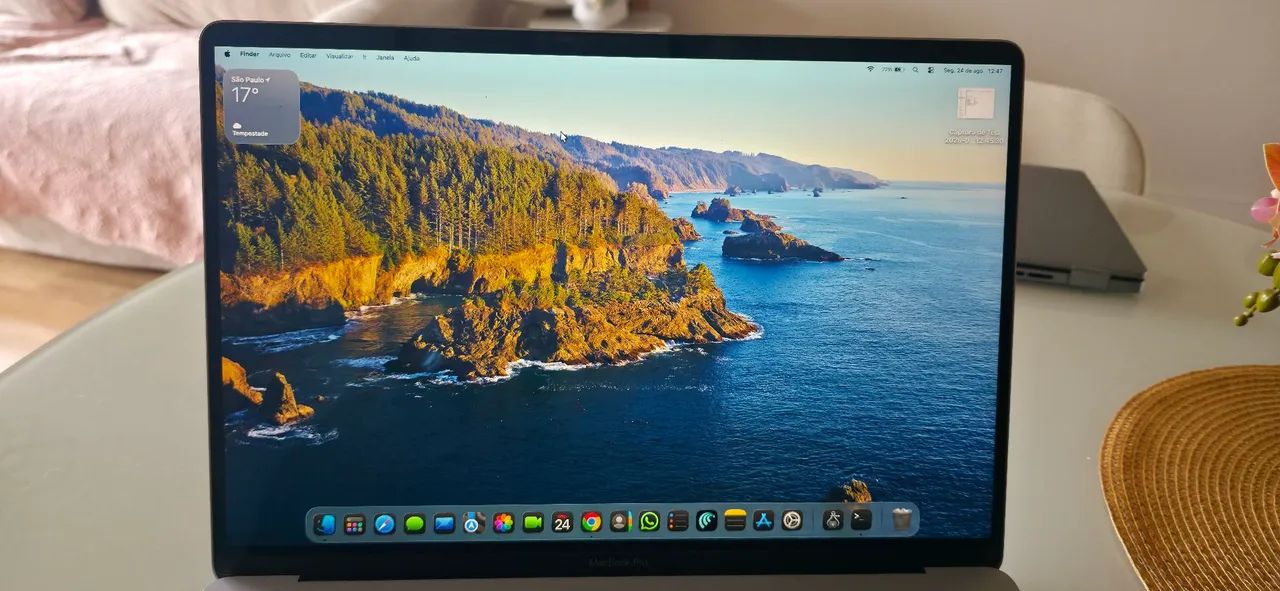Open Finder from the Dock

point(324,524)
